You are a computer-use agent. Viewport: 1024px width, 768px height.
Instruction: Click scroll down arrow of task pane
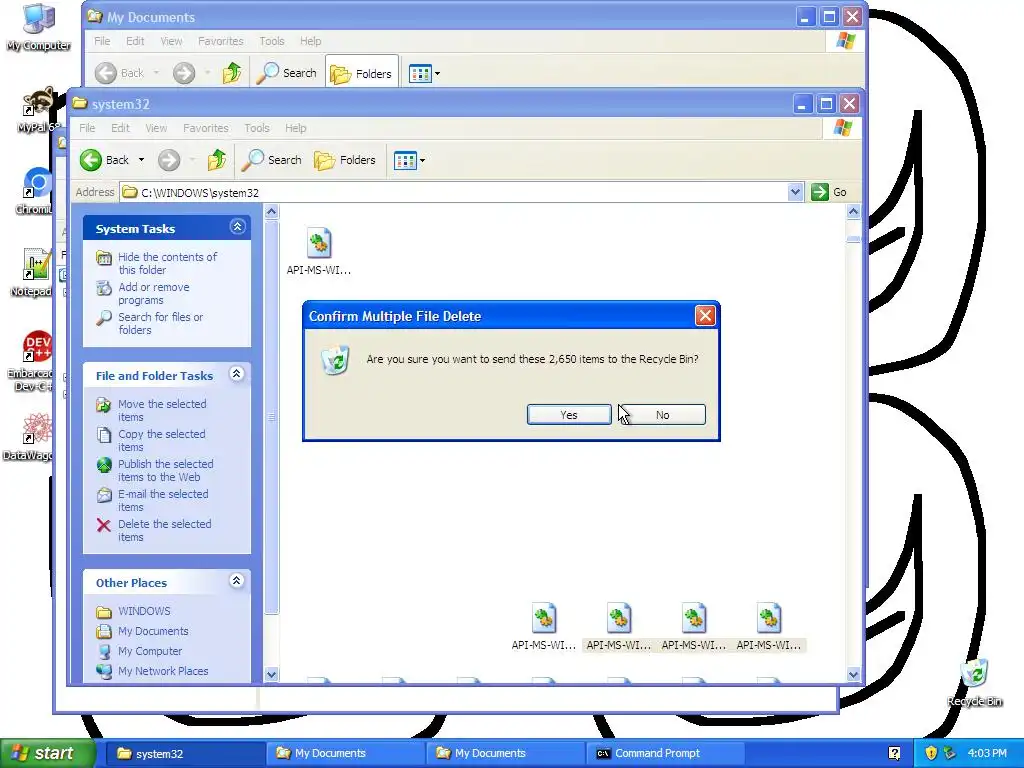click(x=272, y=675)
